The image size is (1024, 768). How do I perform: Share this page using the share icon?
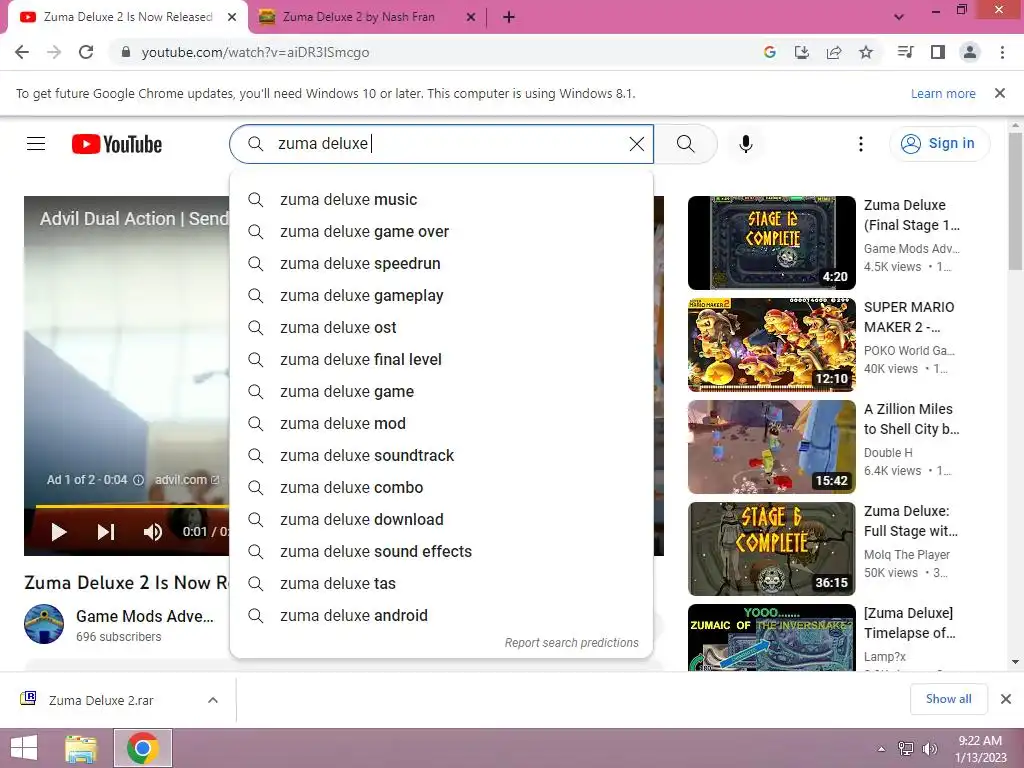[x=834, y=52]
